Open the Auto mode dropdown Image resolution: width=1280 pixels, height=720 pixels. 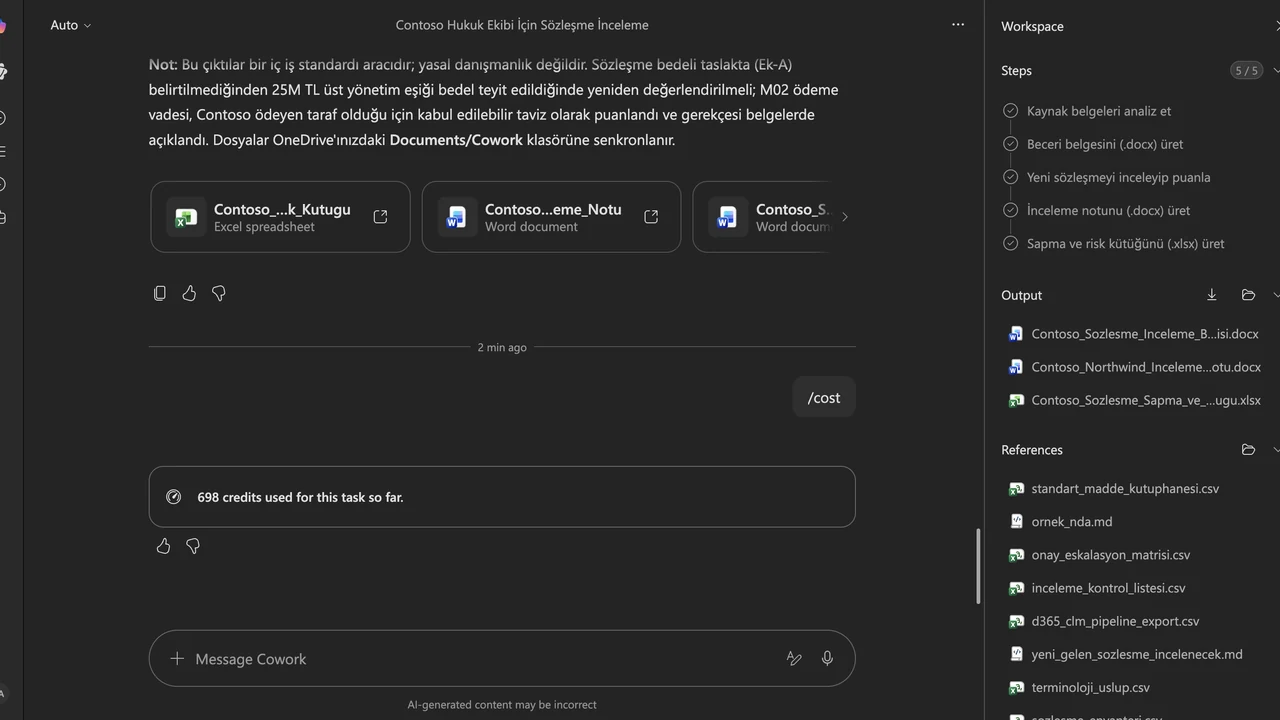(x=71, y=25)
